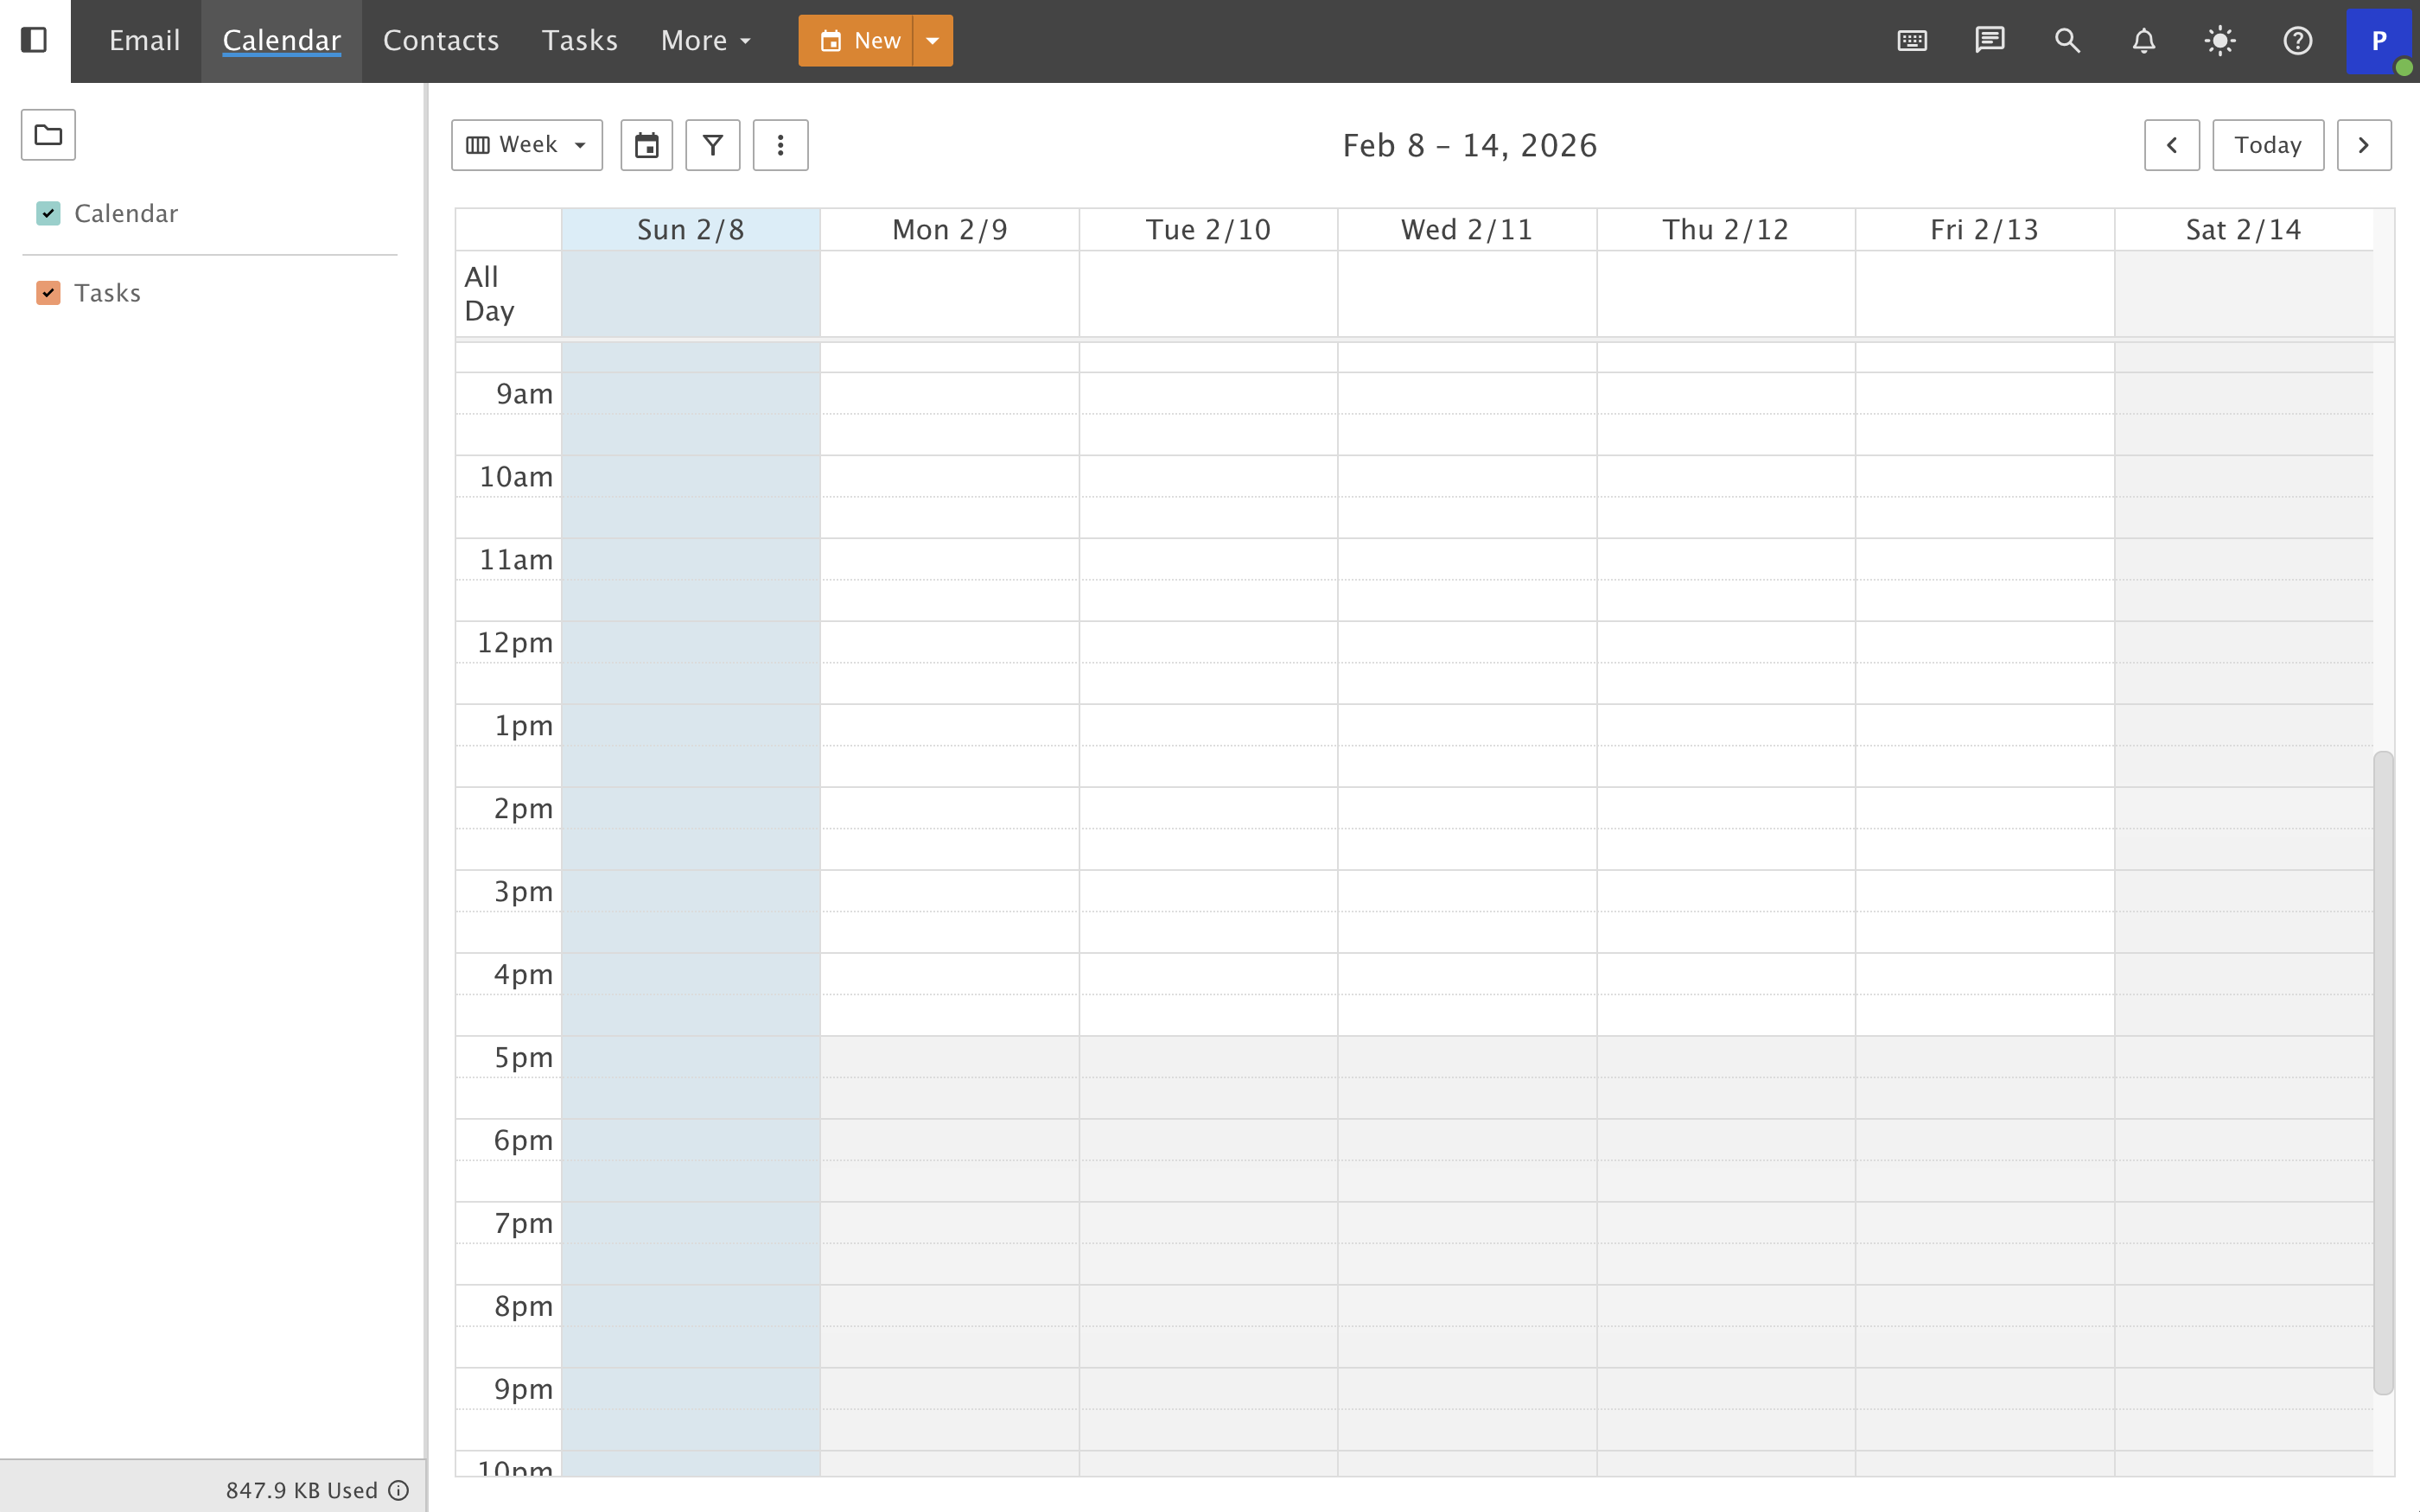The height and width of the screenshot is (1512, 2420).
Task: Jump to Today in the calendar
Action: click(2267, 144)
